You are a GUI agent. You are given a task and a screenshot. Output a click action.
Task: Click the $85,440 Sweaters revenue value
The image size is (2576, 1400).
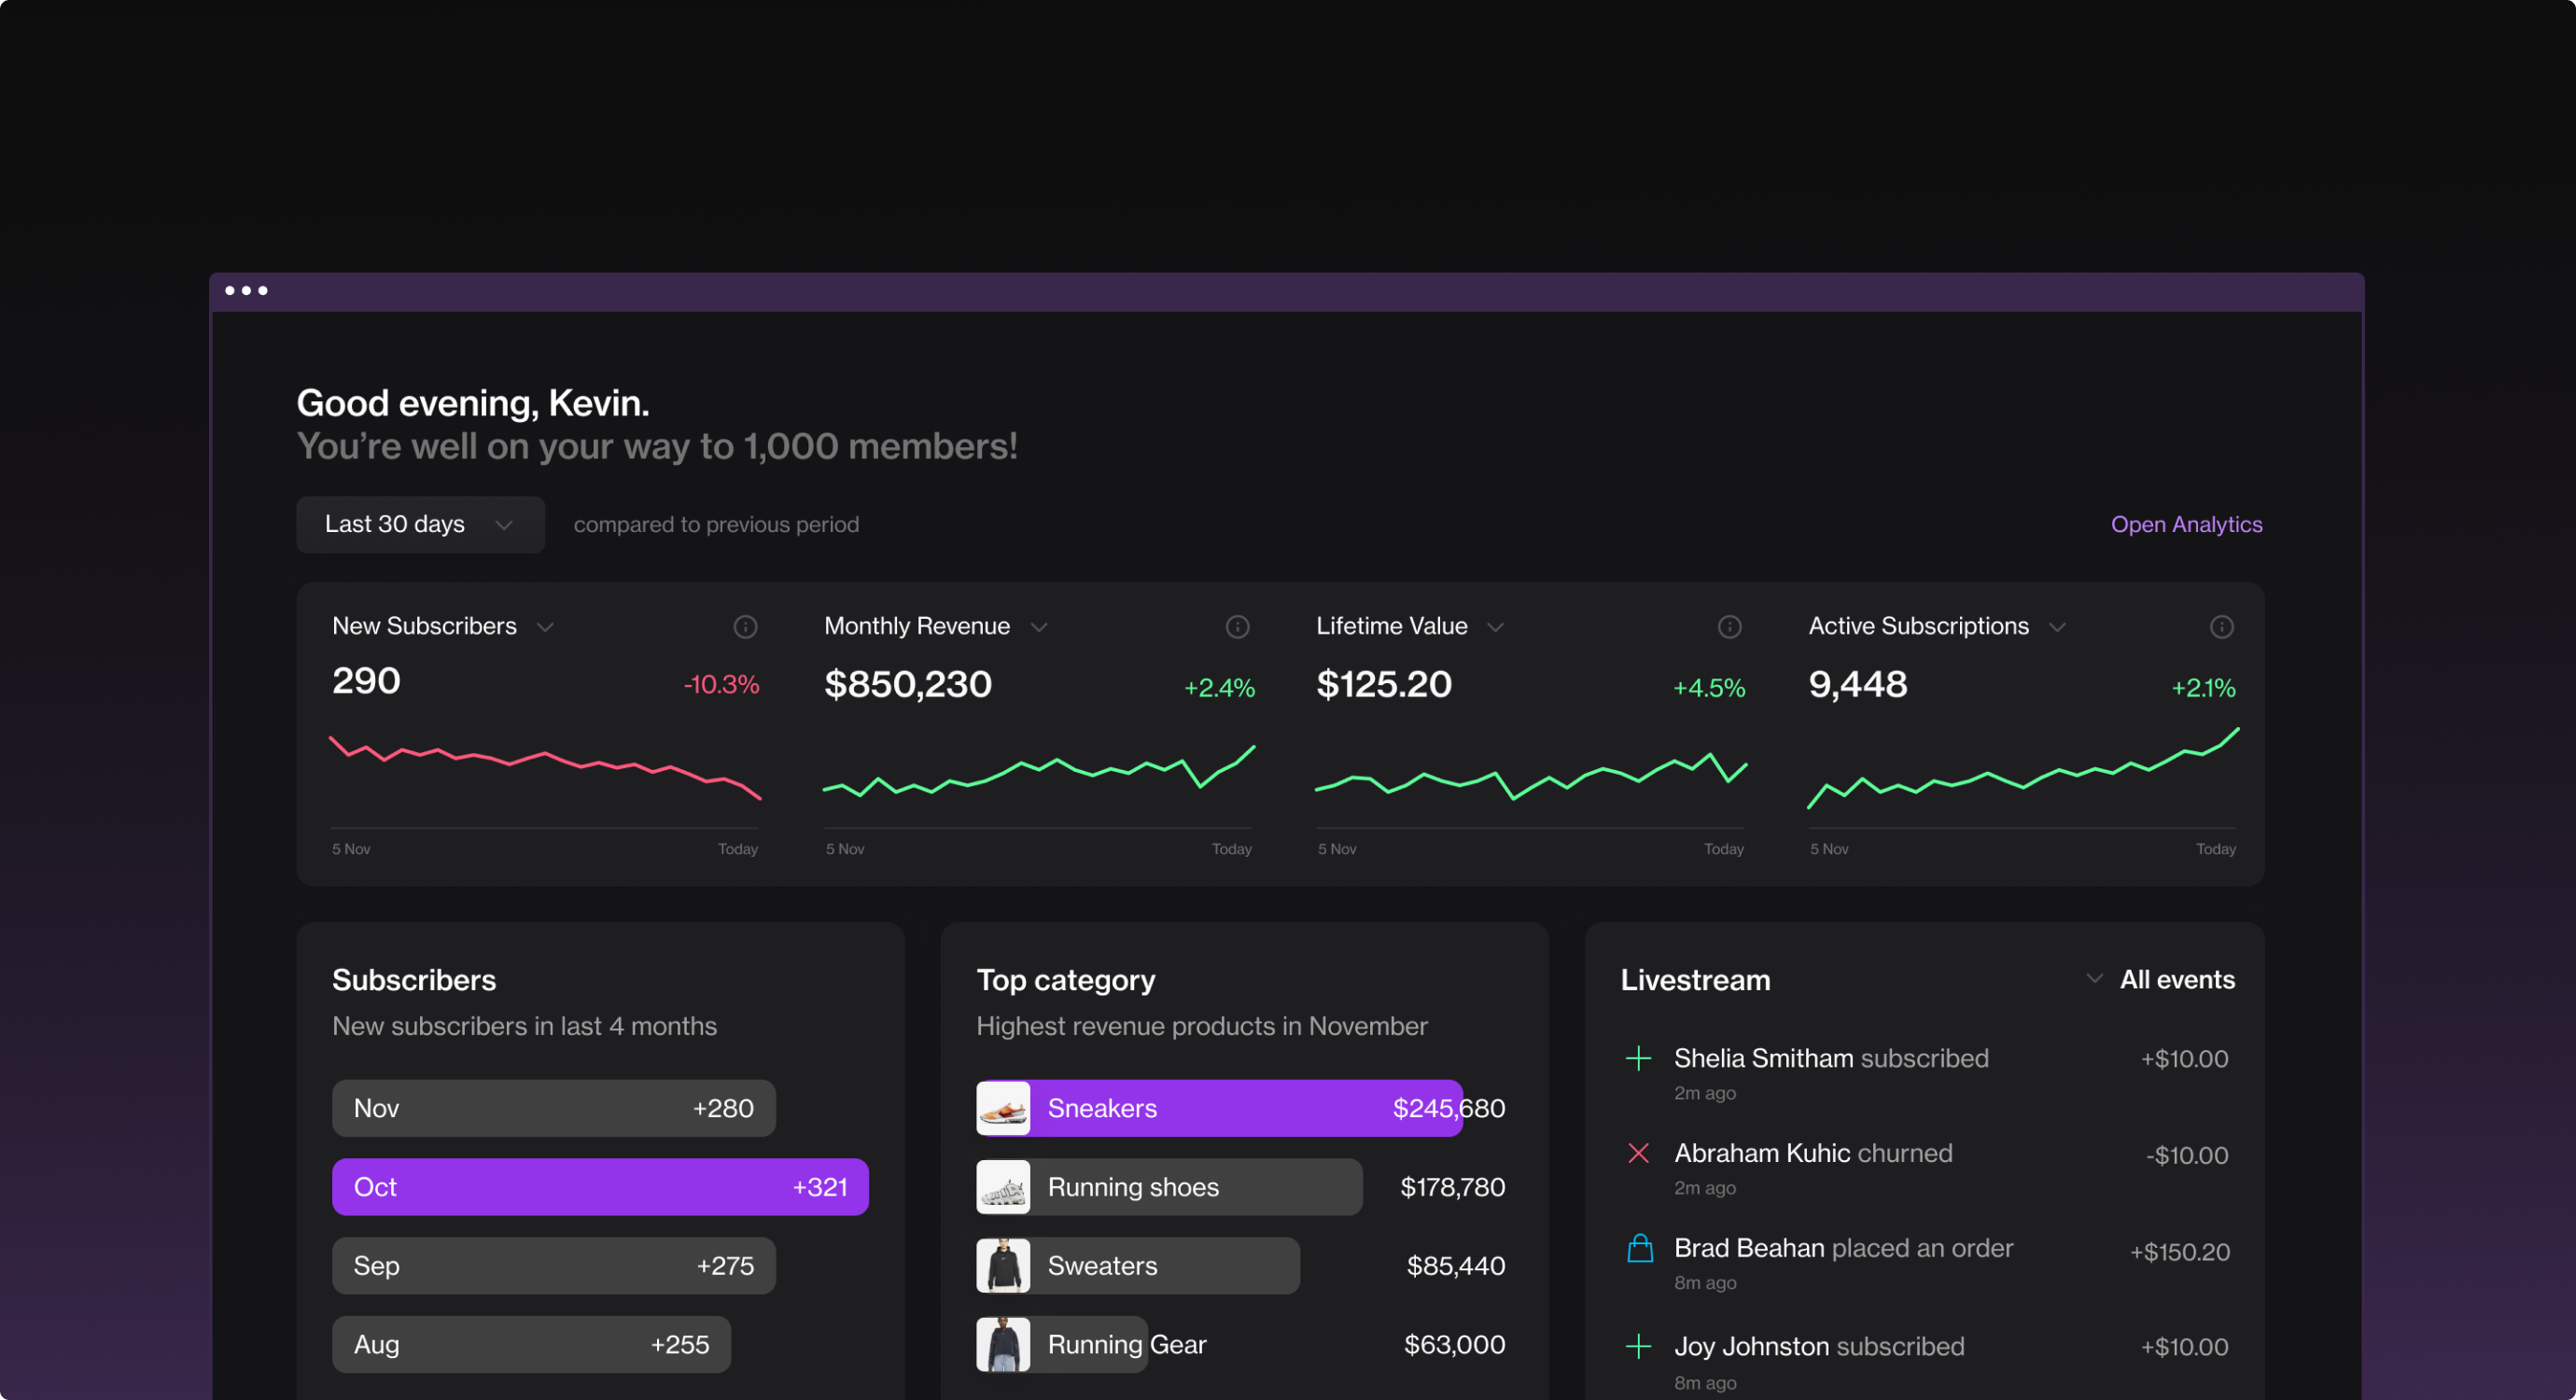point(1456,1266)
